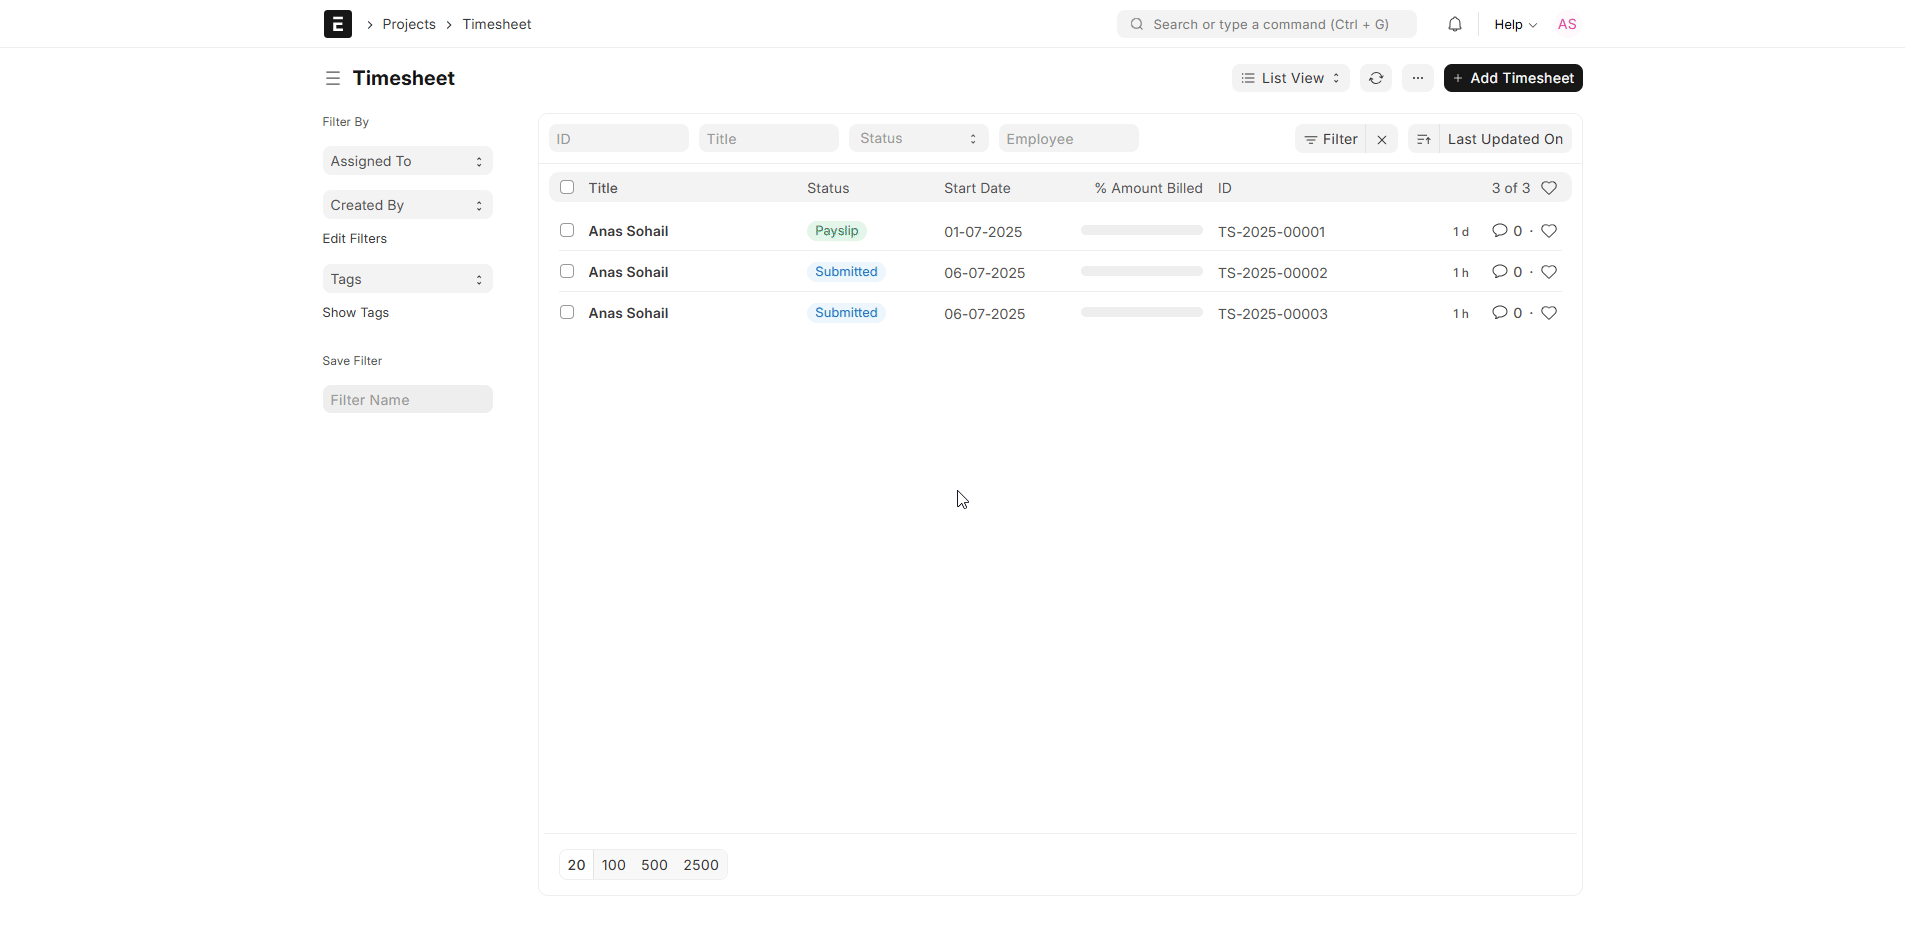Click the ERPNext home logo icon
The image size is (1920, 945).
(337, 24)
